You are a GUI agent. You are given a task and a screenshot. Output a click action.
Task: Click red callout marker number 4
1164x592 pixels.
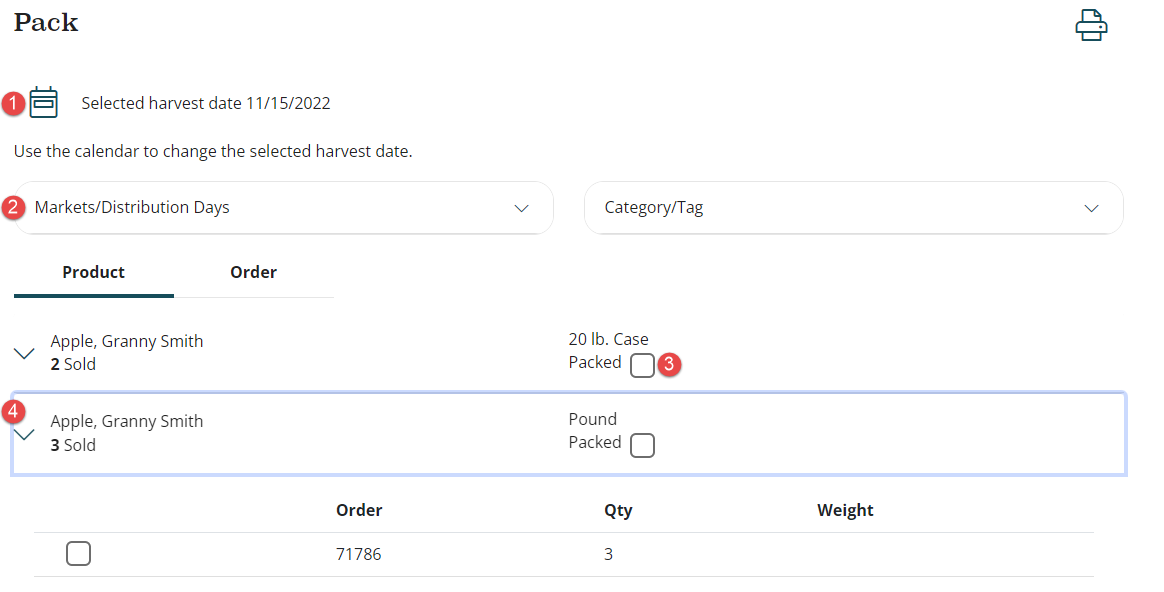click(14, 411)
